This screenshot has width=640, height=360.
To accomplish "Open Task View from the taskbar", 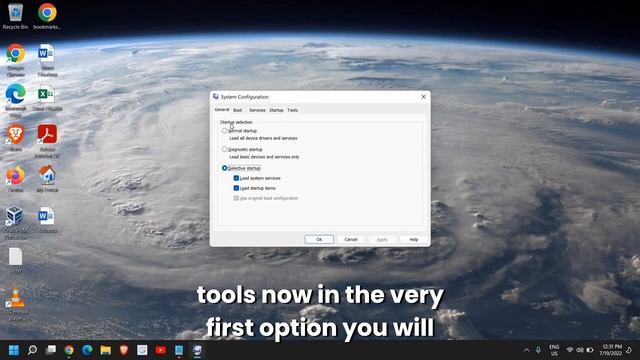I will (51, 350).
